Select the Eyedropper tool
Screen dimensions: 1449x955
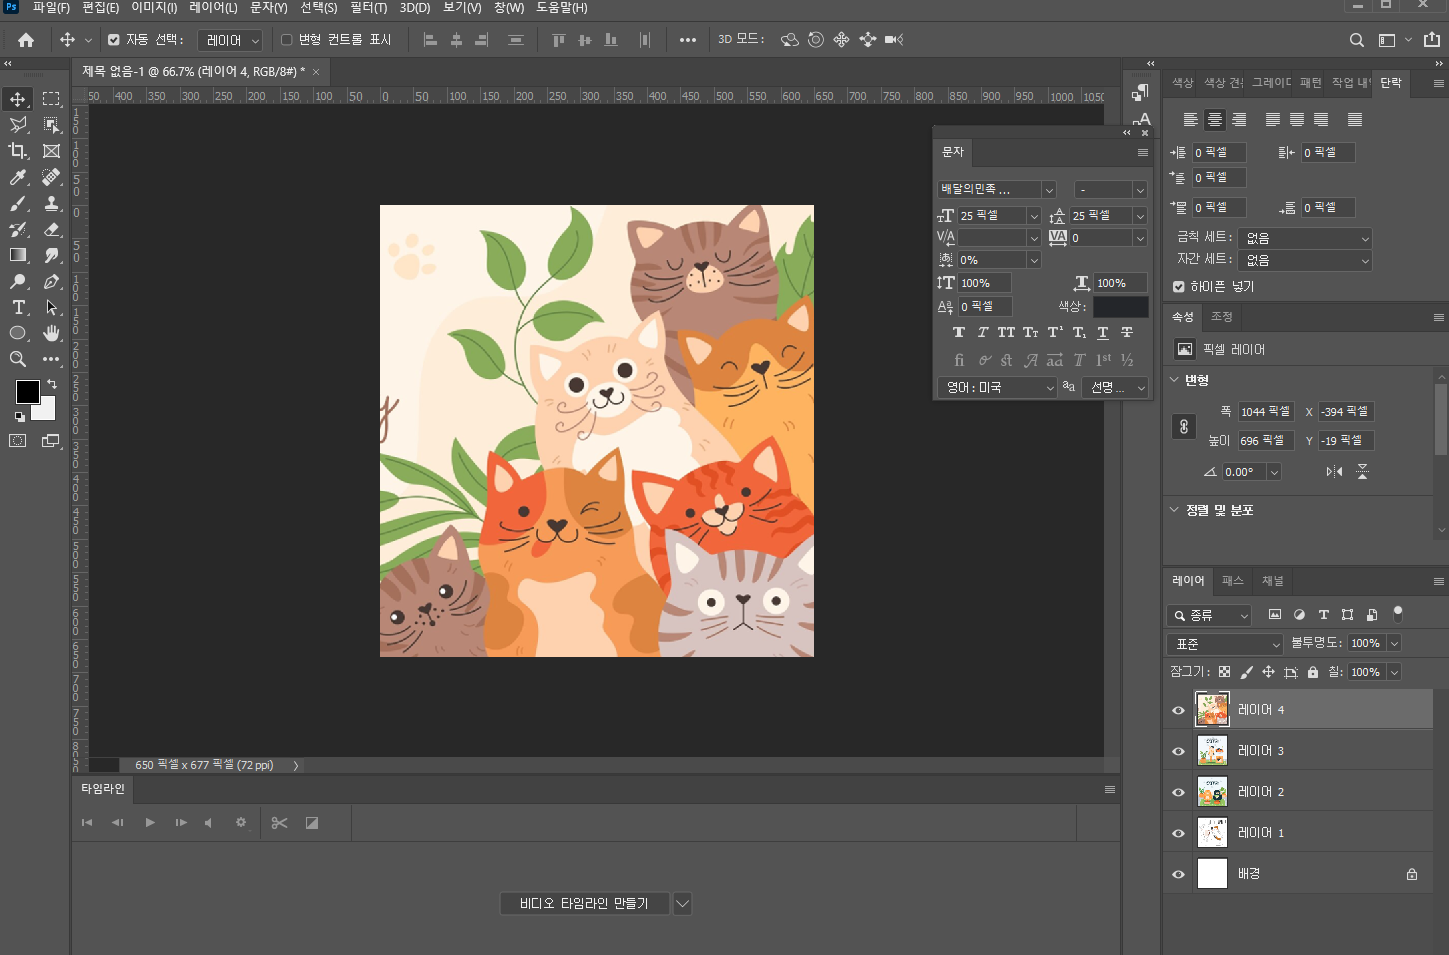click(18, 177)
